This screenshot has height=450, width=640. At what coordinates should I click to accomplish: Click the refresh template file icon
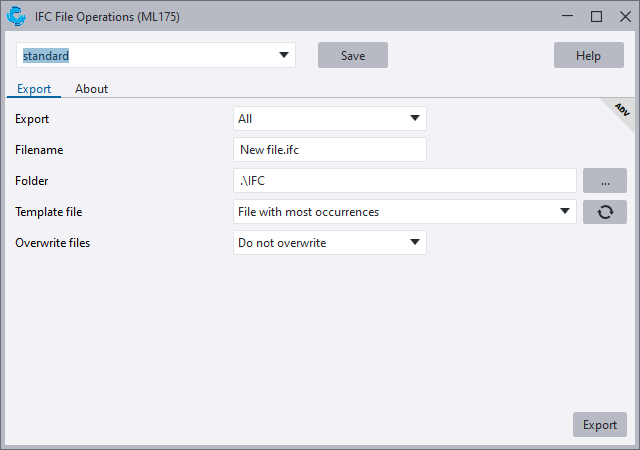click(604, 212)
